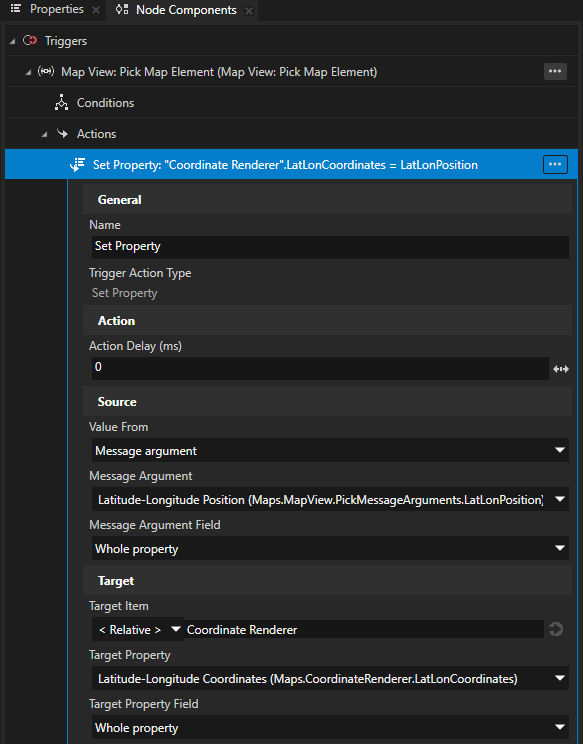Open the Target Property Field dropdown
This screenshot has width=583, height=744.
(330, 727)
